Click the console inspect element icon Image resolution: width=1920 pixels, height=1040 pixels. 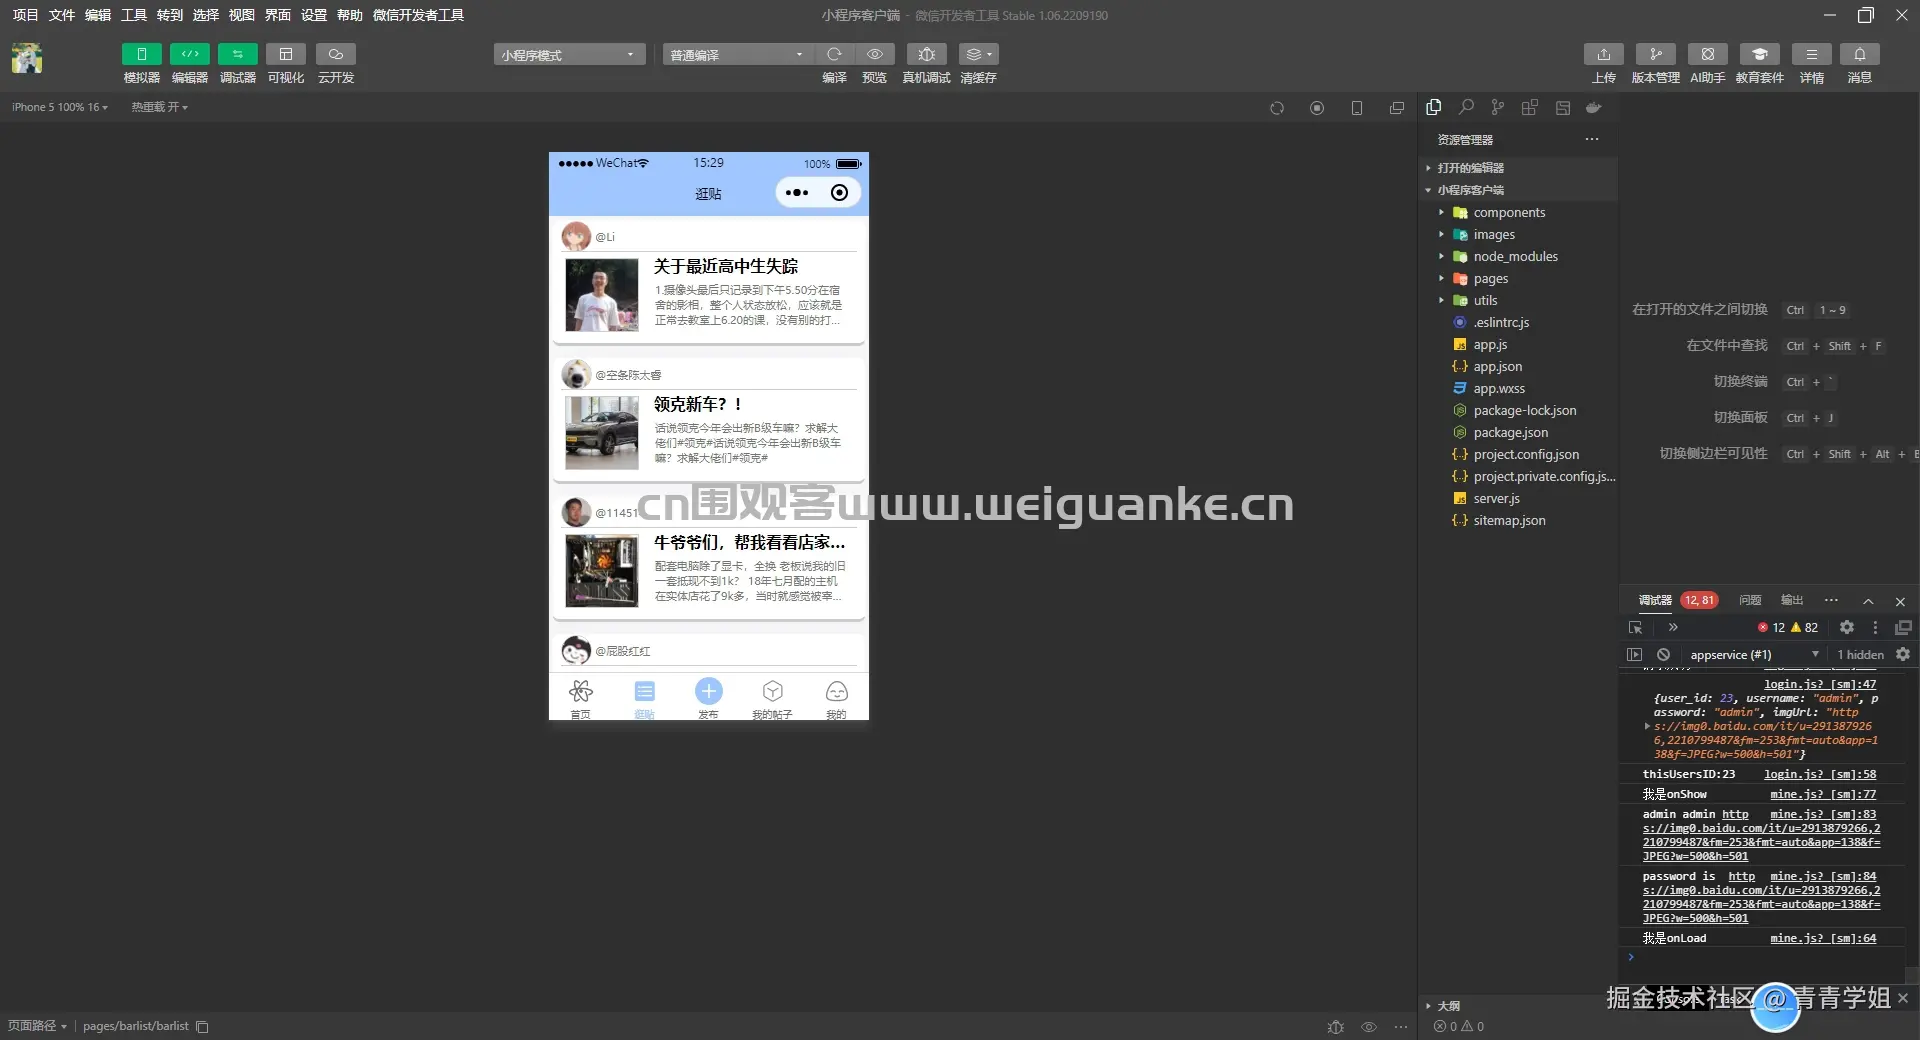[1635, 627]
